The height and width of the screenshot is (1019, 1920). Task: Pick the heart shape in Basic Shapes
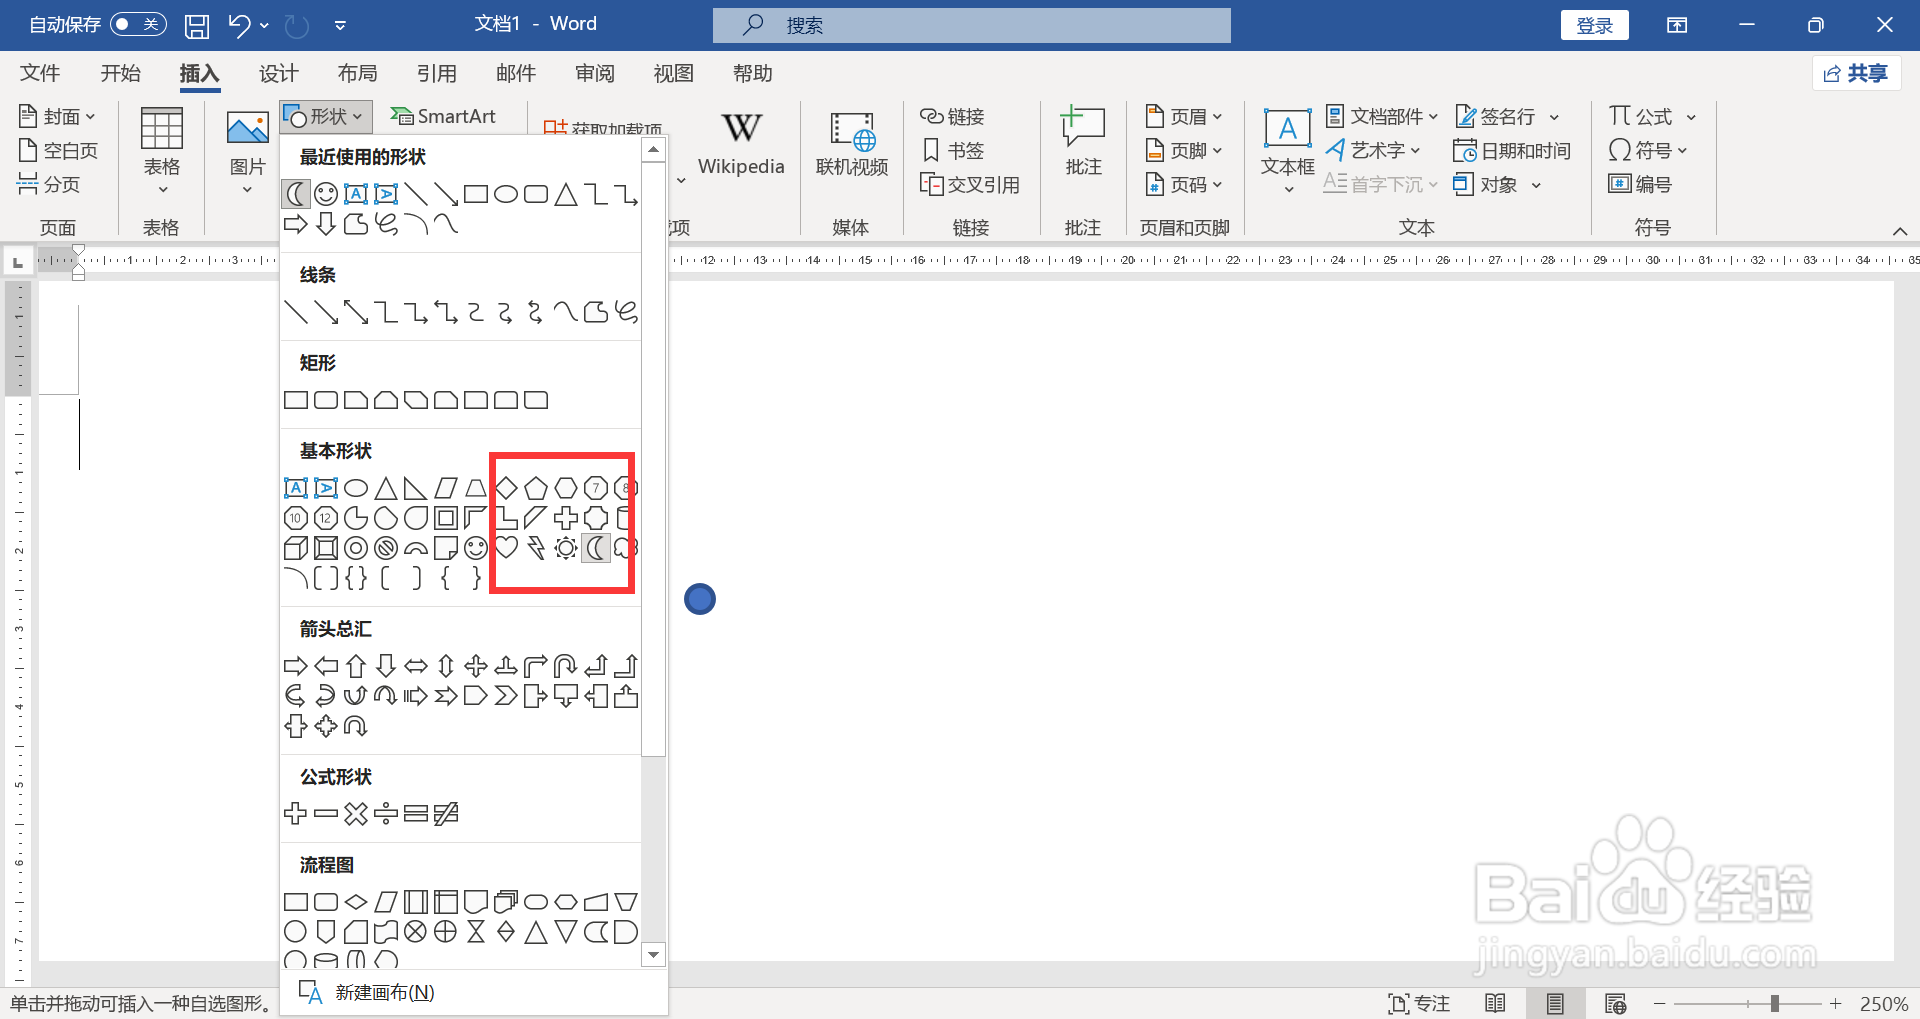506,548
